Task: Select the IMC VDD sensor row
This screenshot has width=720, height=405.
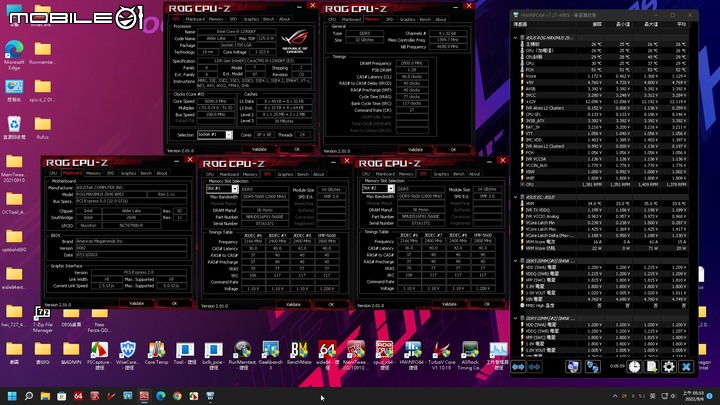Action: tap(603, 140)
